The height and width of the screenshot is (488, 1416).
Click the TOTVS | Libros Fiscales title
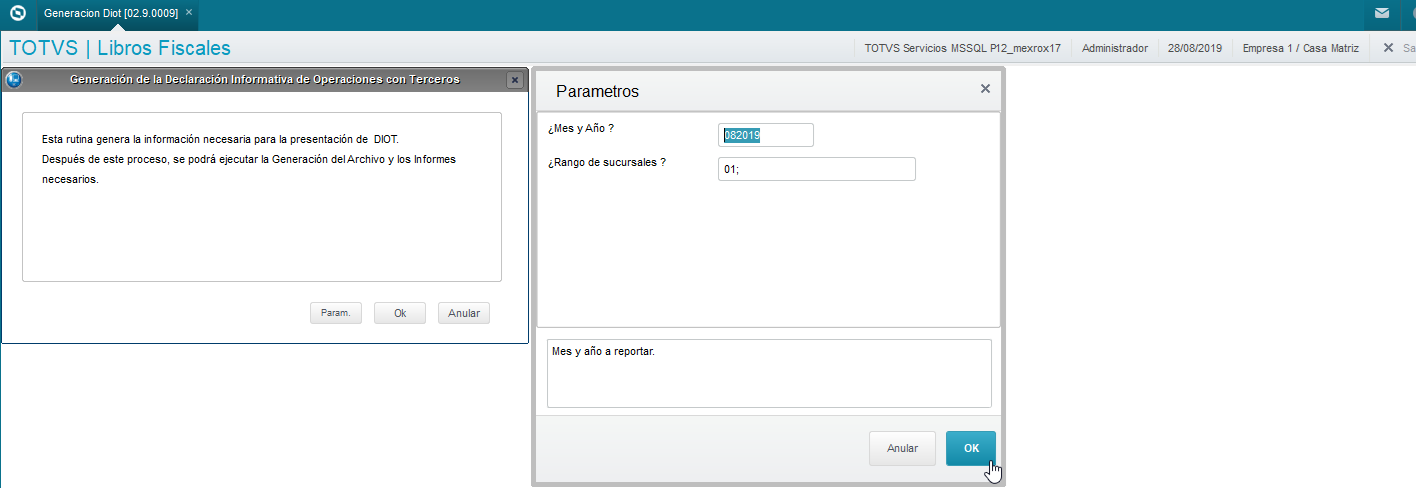tap(120, 48)
